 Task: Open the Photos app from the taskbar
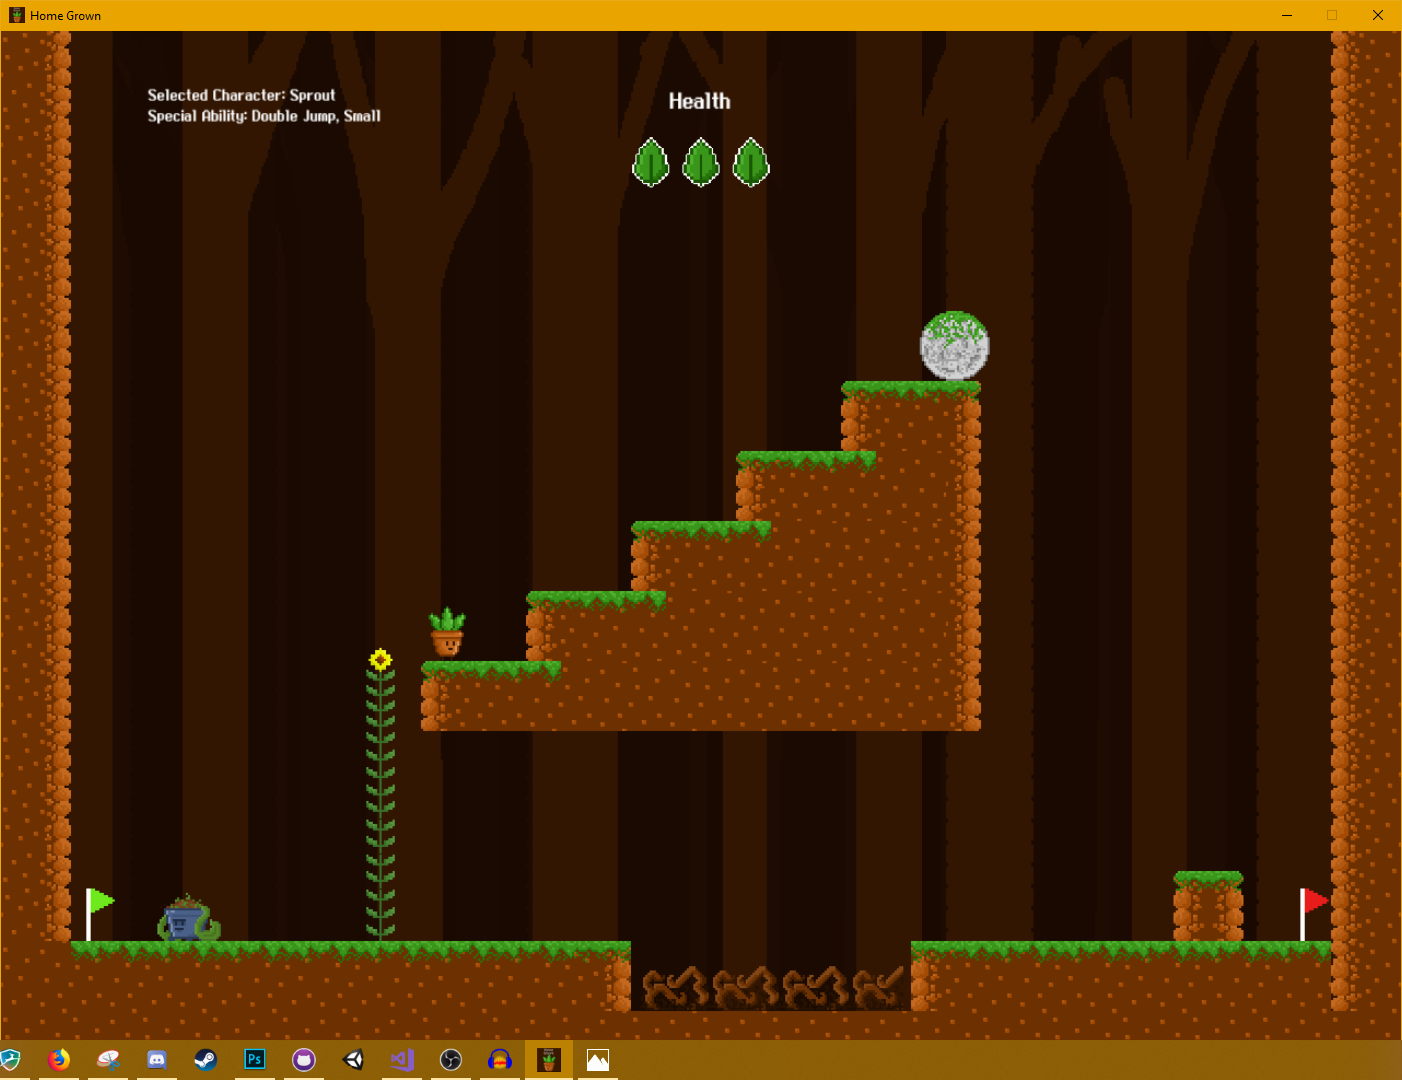coord(598,1060)
